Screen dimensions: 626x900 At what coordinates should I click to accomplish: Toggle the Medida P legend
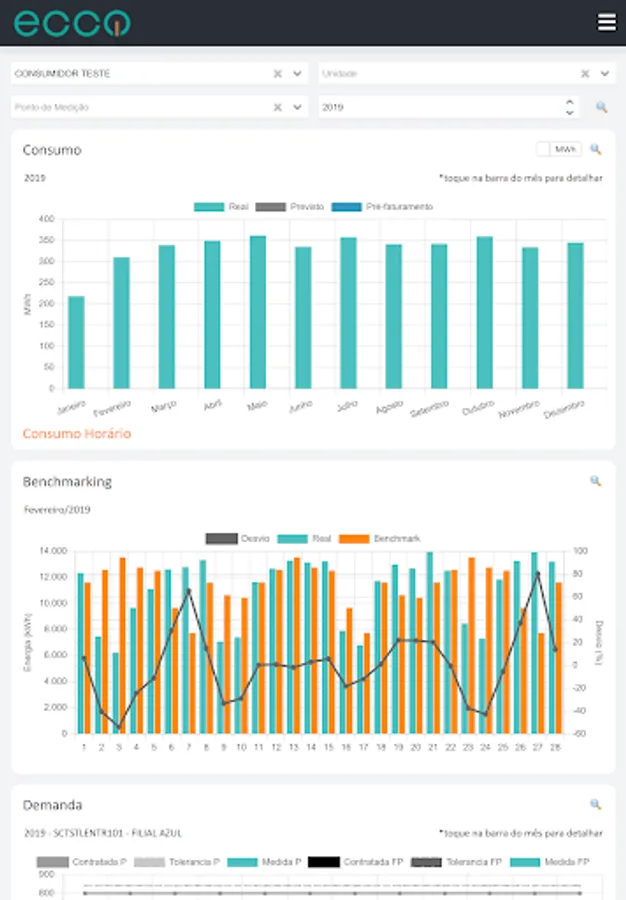264,862
